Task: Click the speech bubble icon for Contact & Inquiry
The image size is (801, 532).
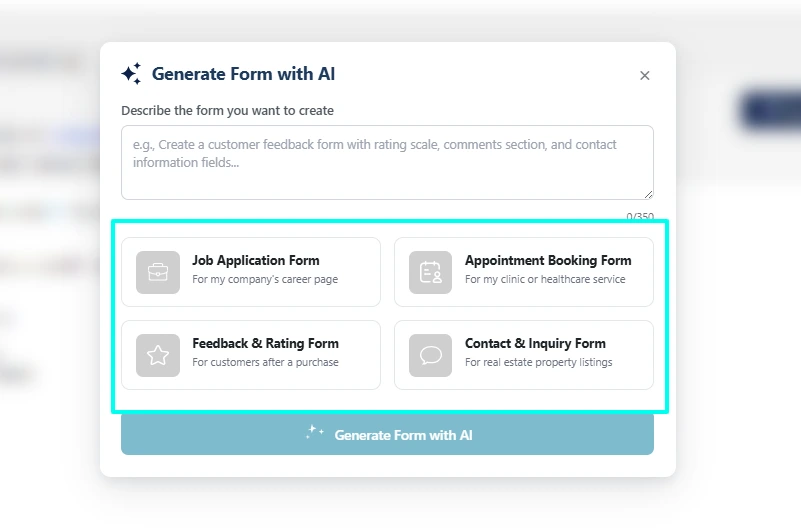Action: 430,355
